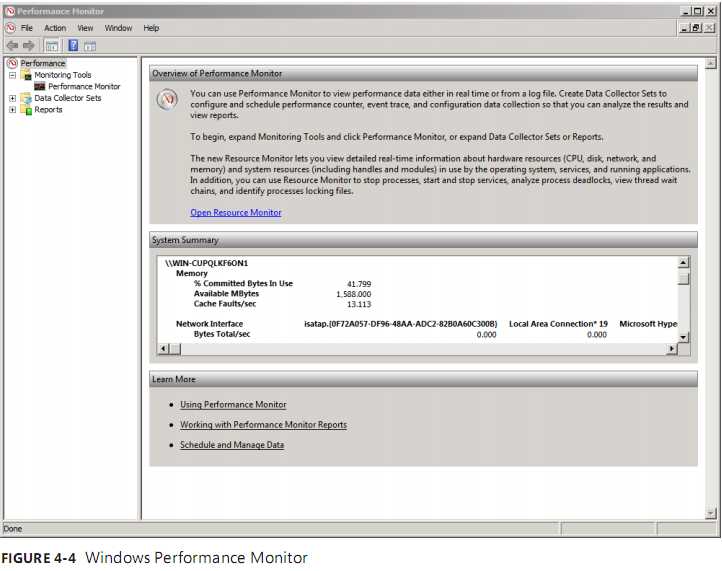Click the overview gauge icon in the panel
This screenshot has height=571, width=722.
click(167, 99)
